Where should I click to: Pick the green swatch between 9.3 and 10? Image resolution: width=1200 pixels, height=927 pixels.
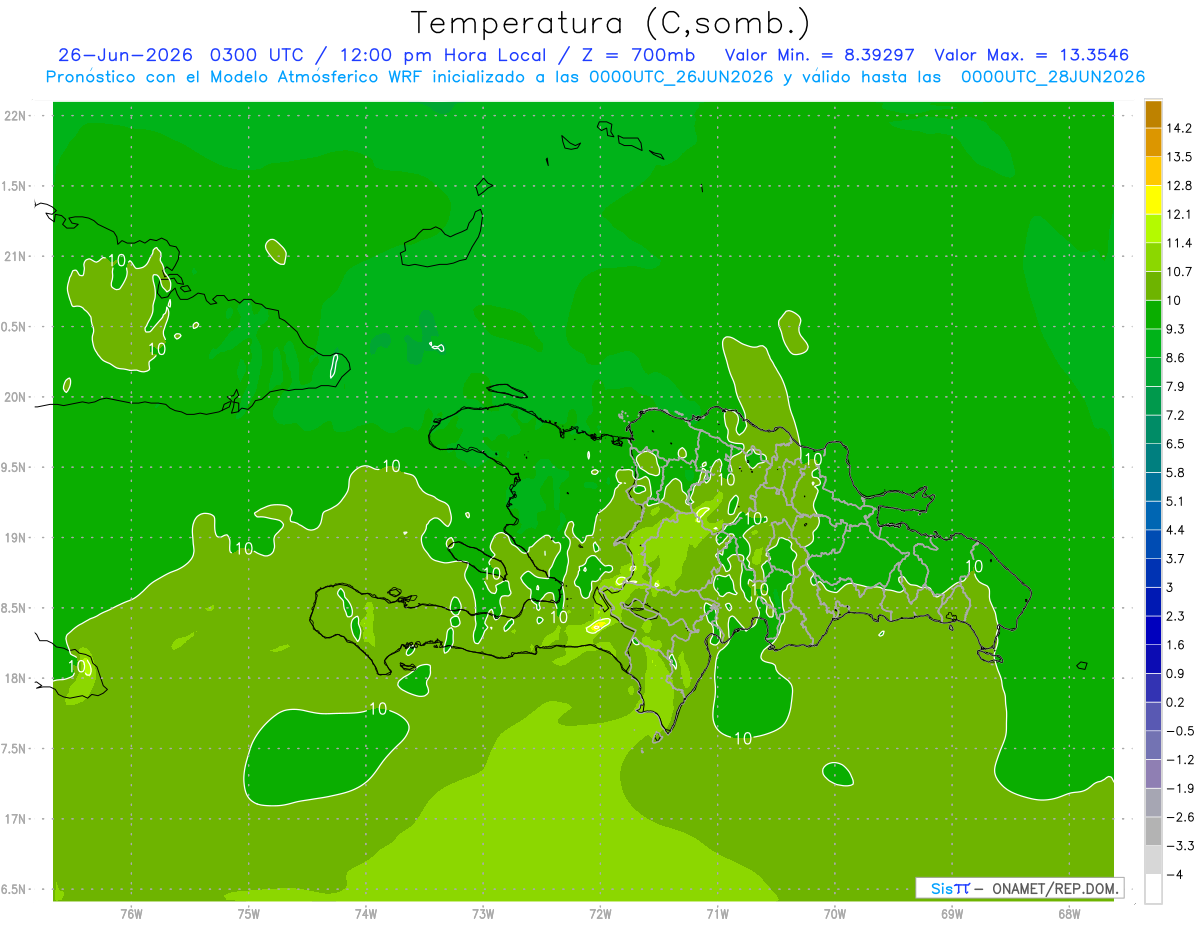[1153, 315]
